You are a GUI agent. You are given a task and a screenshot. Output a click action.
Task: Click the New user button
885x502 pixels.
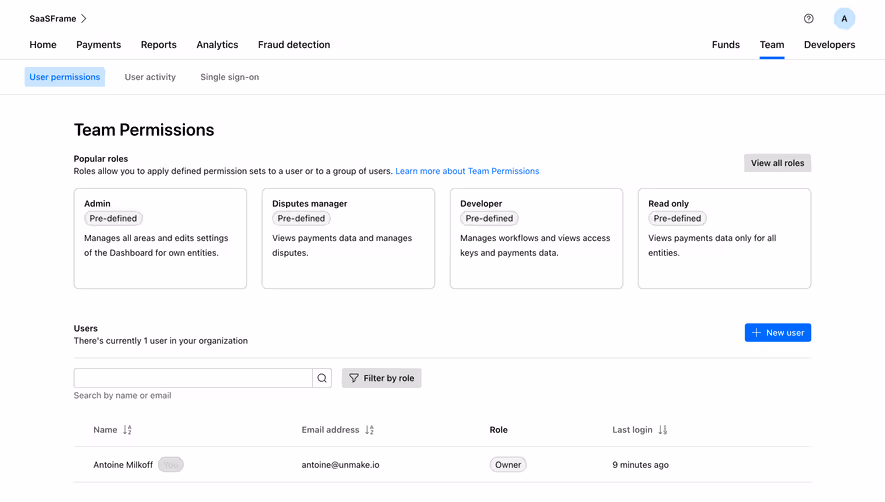click(x=778, y=333)
